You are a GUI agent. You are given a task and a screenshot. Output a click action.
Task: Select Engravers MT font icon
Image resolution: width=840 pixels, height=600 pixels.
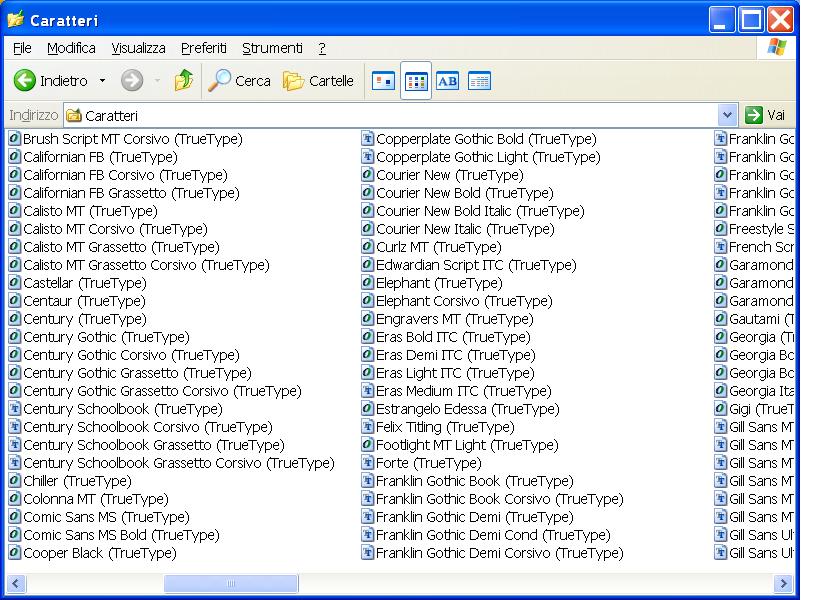pyautogui.click(x=368, y=319)
